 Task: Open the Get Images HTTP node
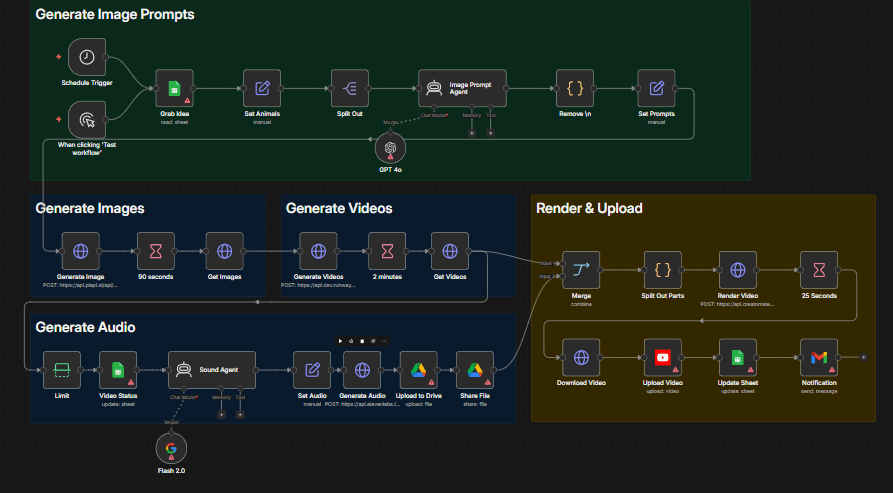224,251
